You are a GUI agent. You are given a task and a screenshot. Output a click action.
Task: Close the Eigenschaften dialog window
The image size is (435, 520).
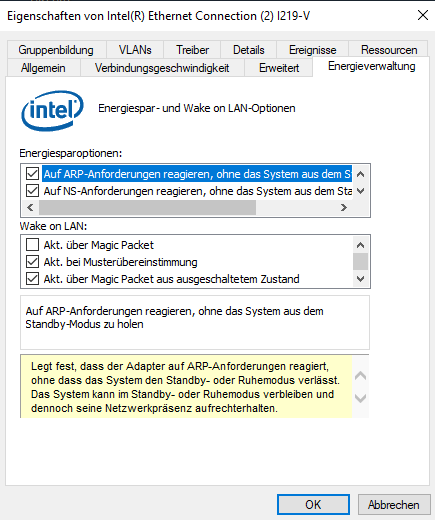point(423,15)
